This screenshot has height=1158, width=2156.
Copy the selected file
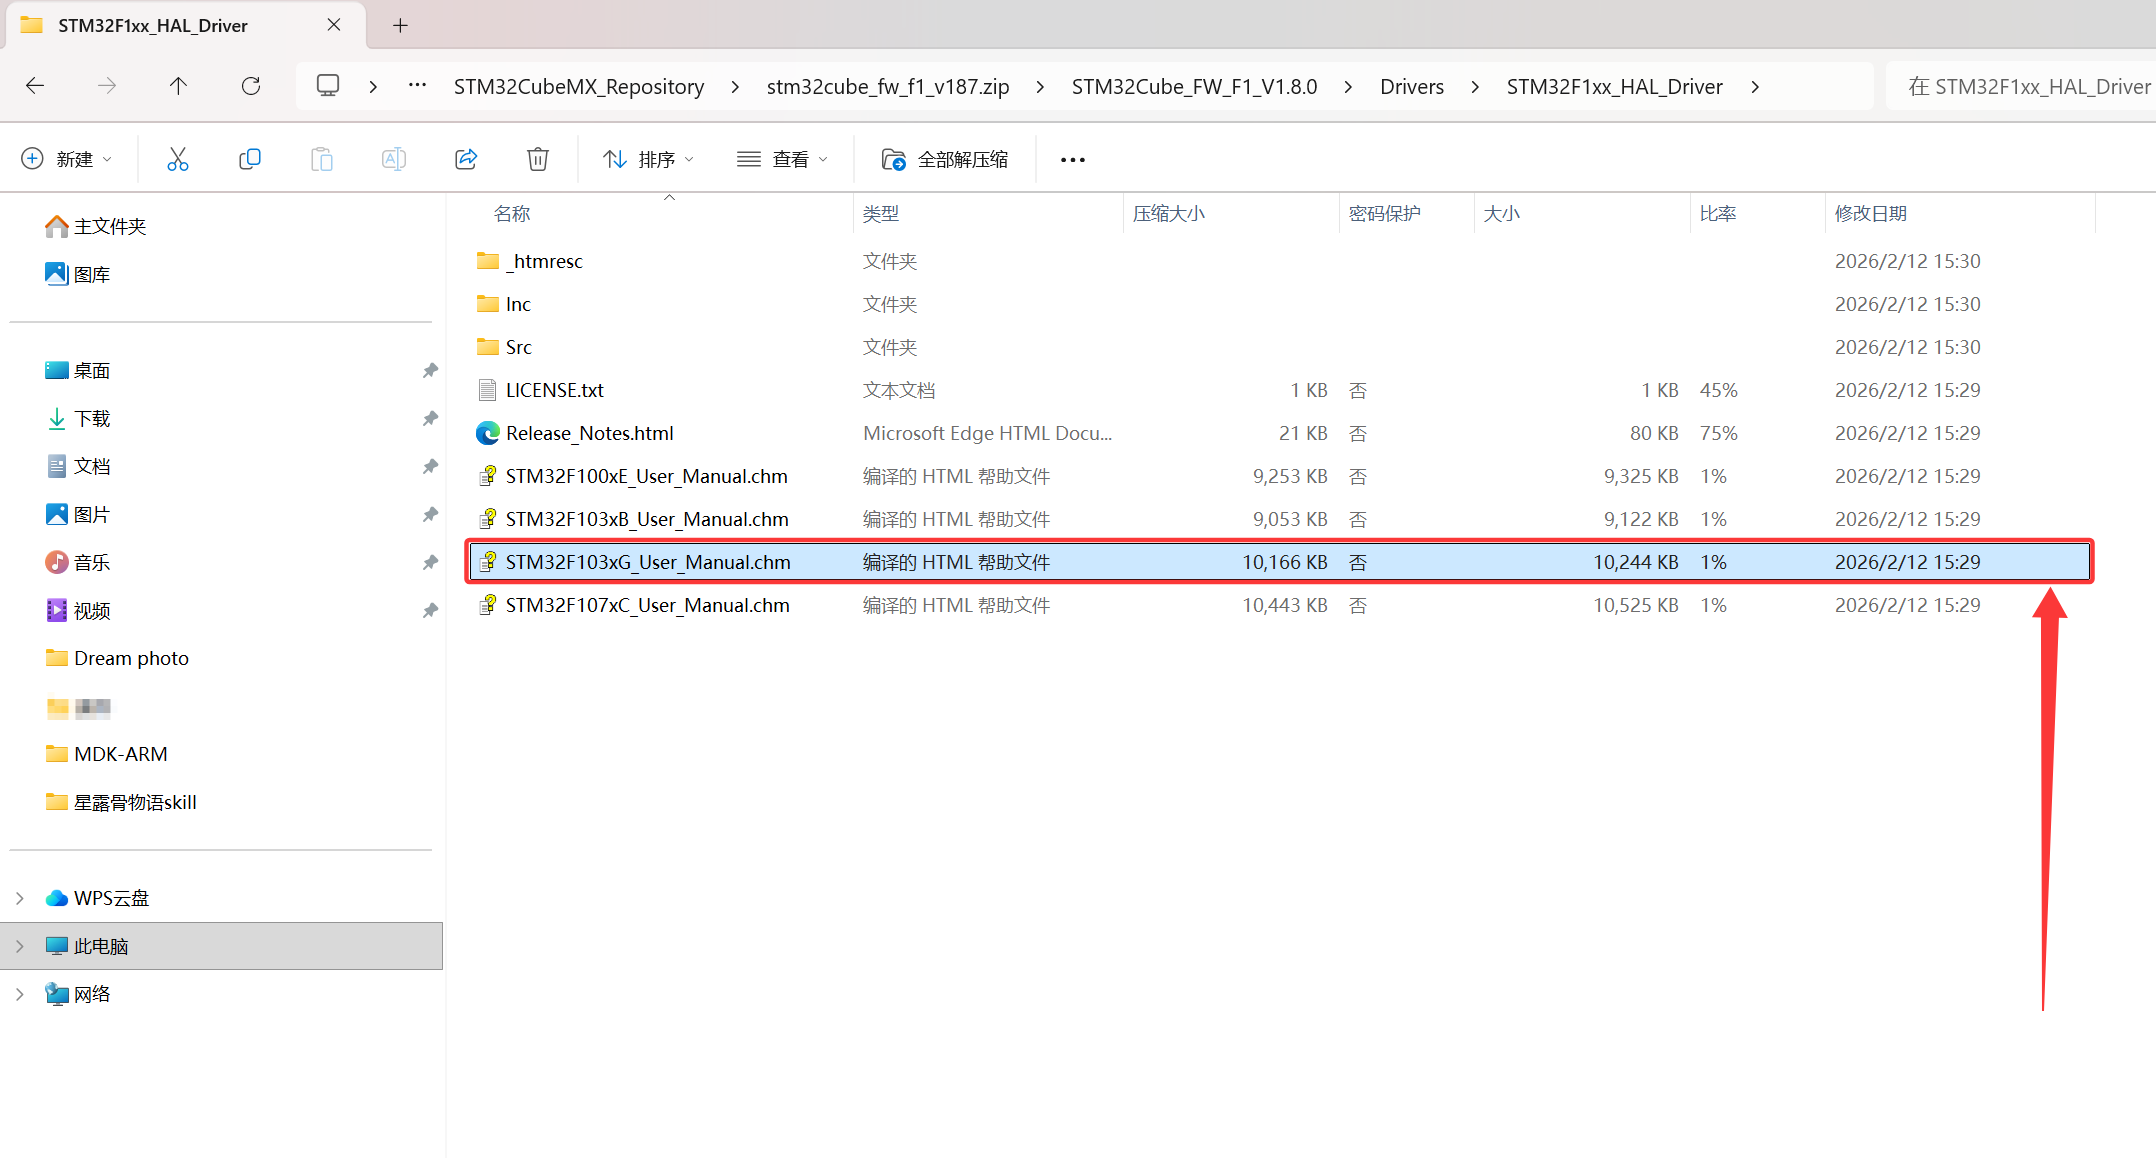pos(250,159)
